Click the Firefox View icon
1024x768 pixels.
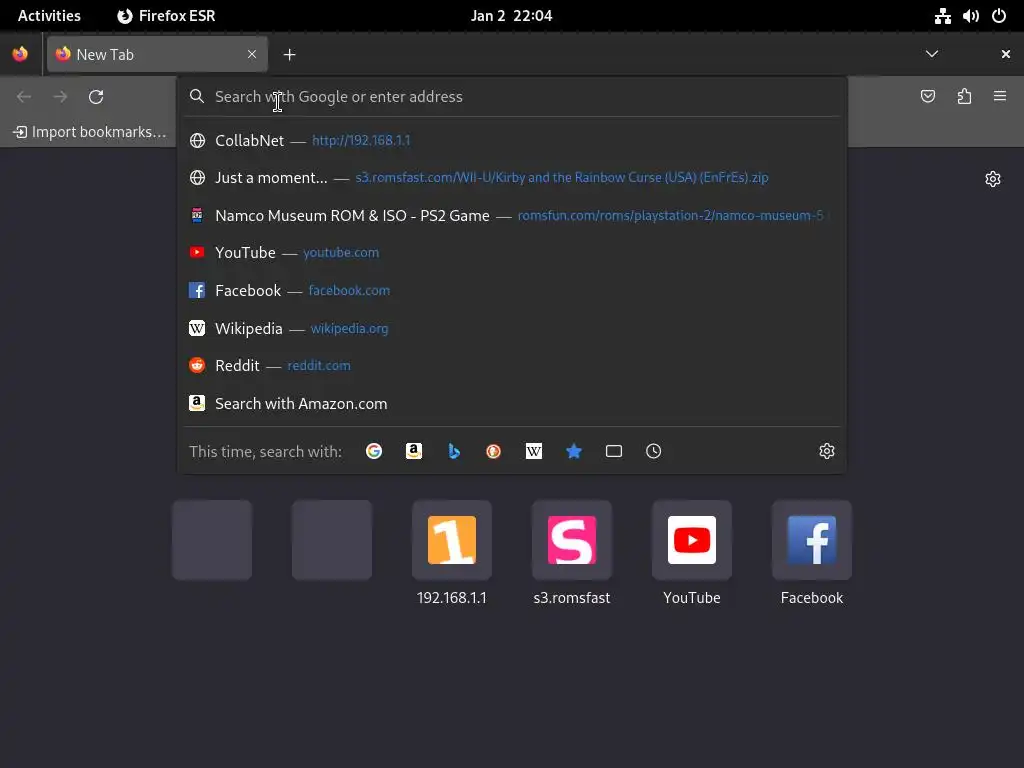click(x=20, y=54)
